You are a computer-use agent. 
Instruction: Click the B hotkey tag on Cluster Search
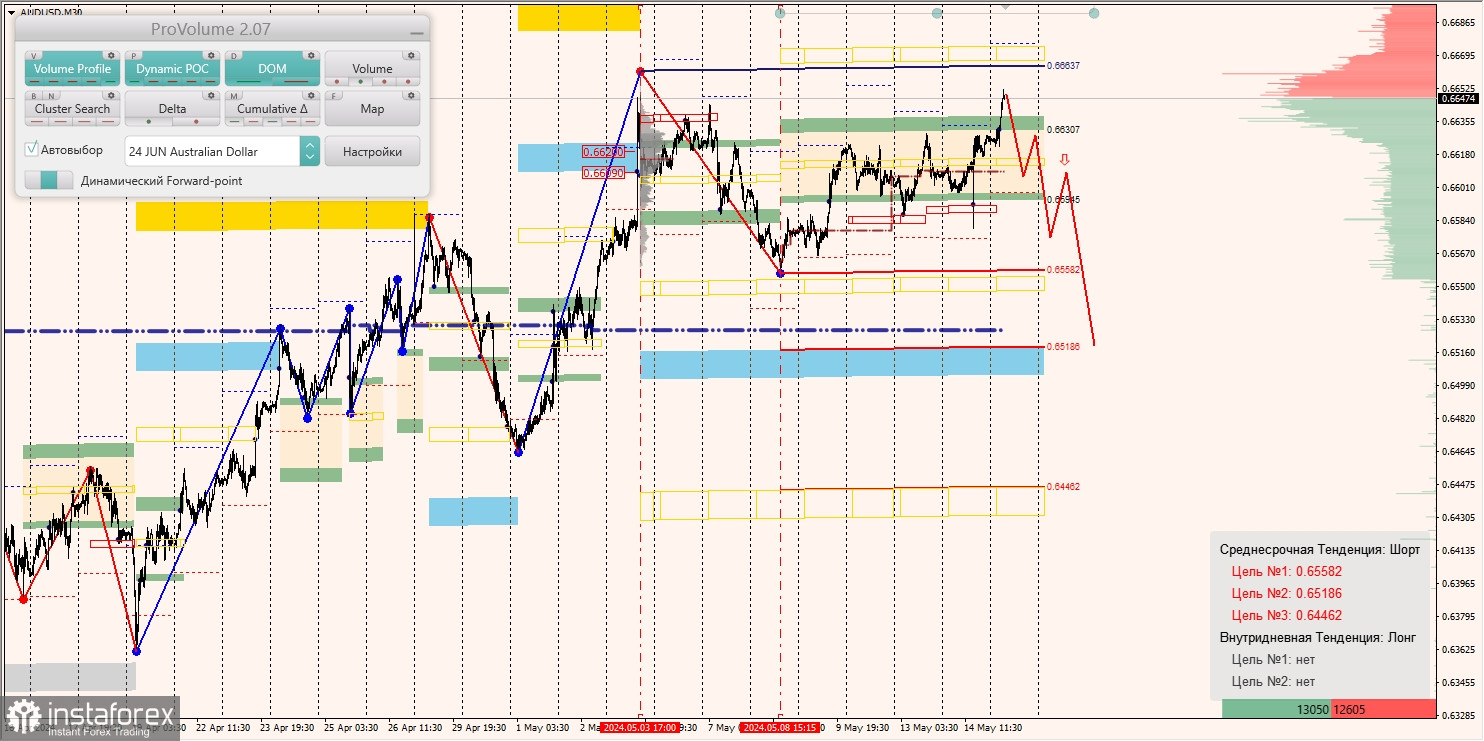(34, 96)
